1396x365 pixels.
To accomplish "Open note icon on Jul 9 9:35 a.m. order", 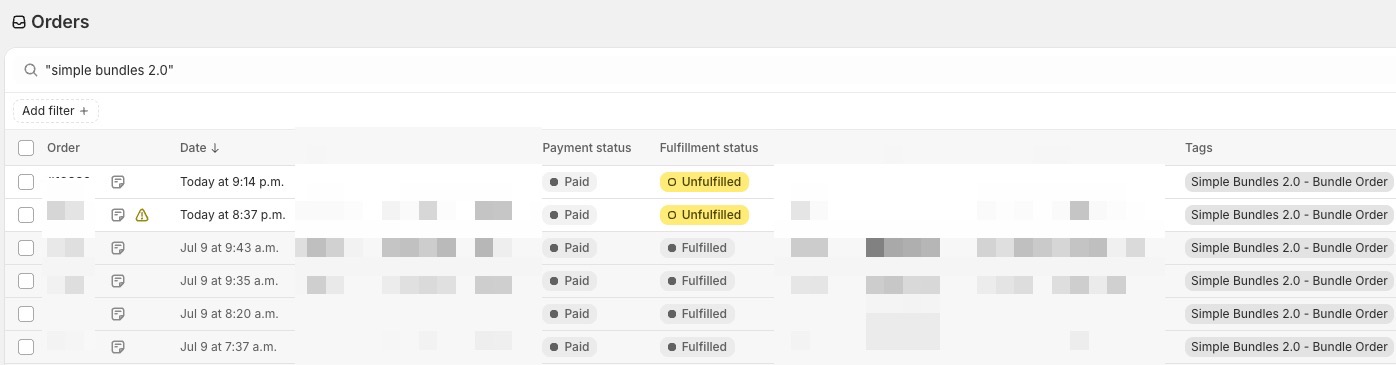I will (x=118, y=281).
